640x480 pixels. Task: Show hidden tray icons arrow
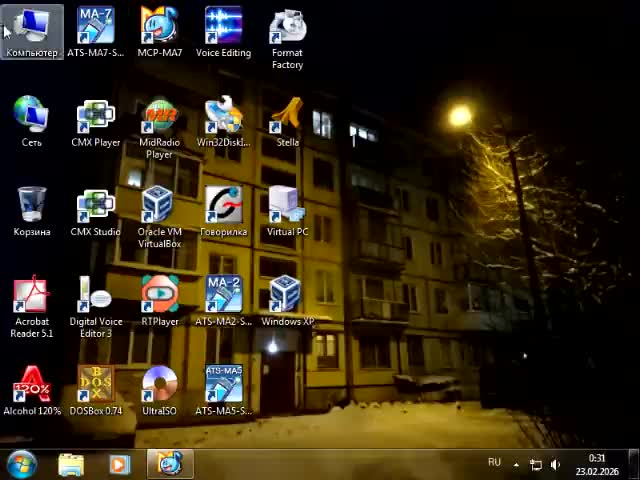point(516,464)
